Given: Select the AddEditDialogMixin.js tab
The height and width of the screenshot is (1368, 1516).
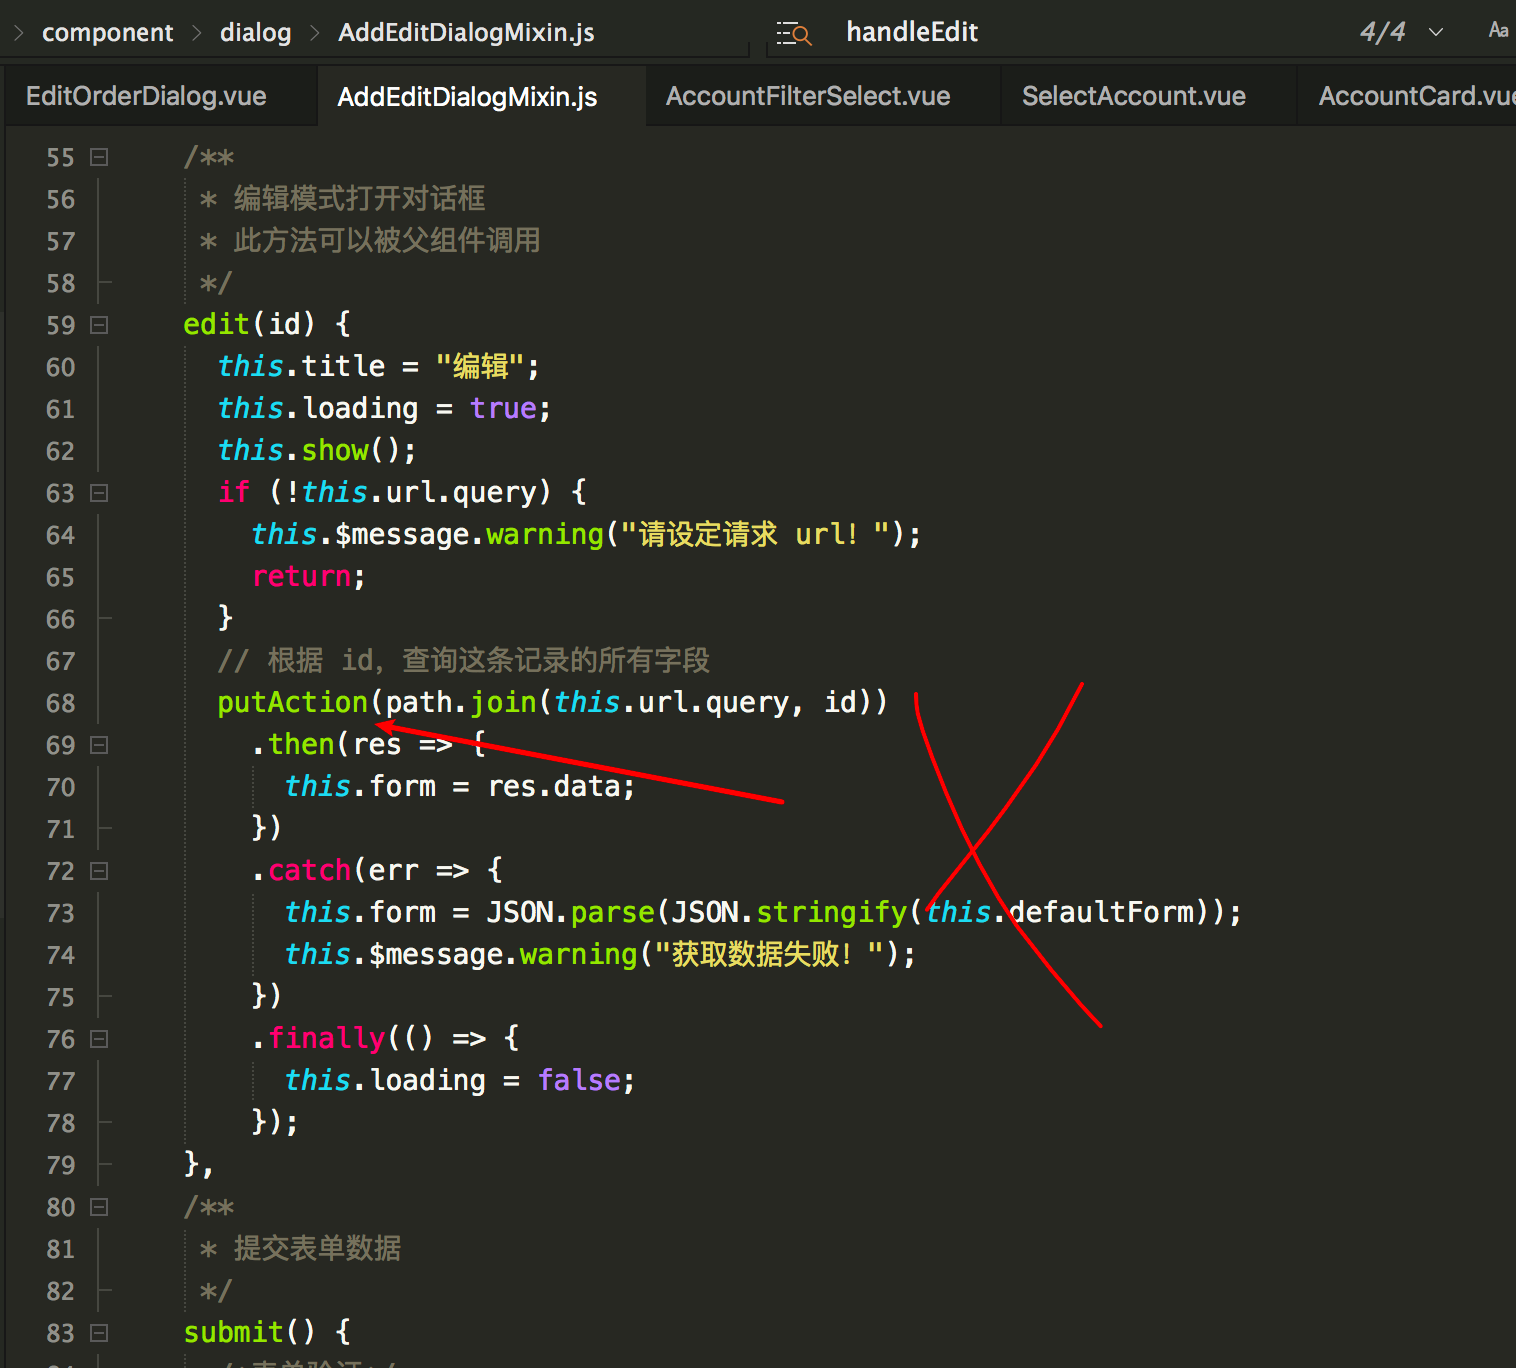Looking at the screenshot, I should pyautogui.click(x=467, y=96).
